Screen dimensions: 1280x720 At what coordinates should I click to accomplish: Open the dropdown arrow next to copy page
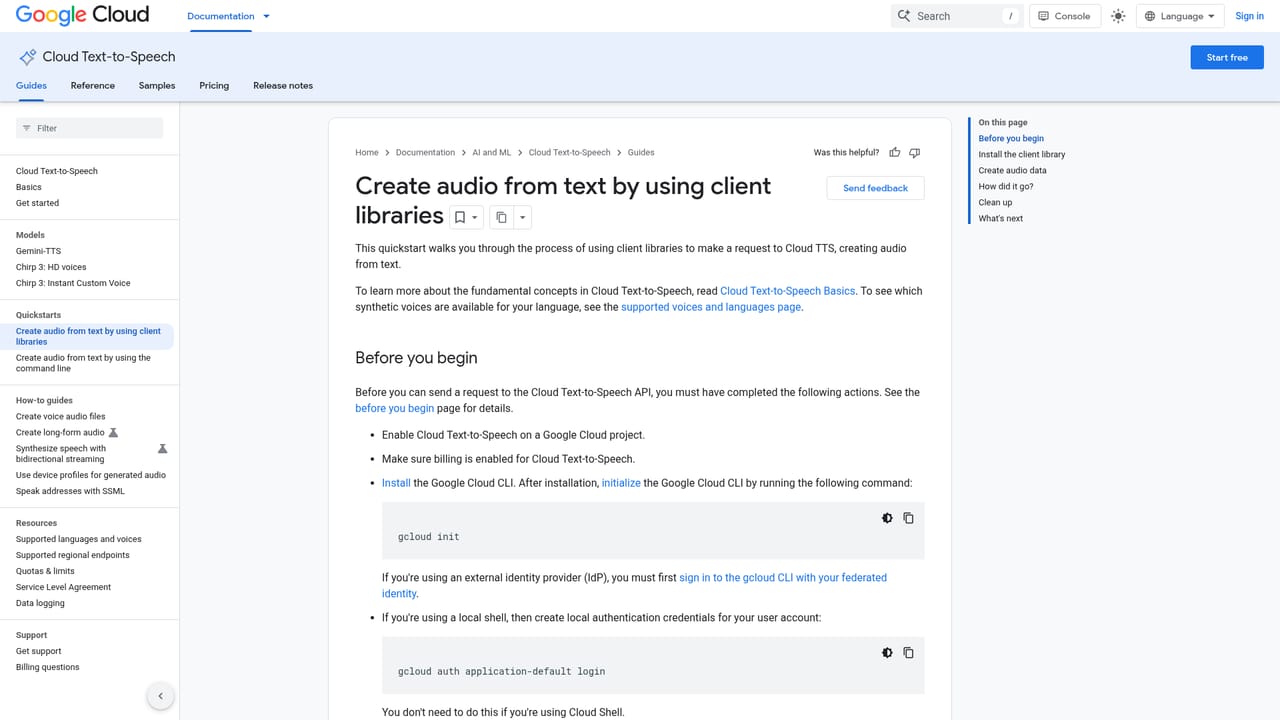(x=522, y=217)
